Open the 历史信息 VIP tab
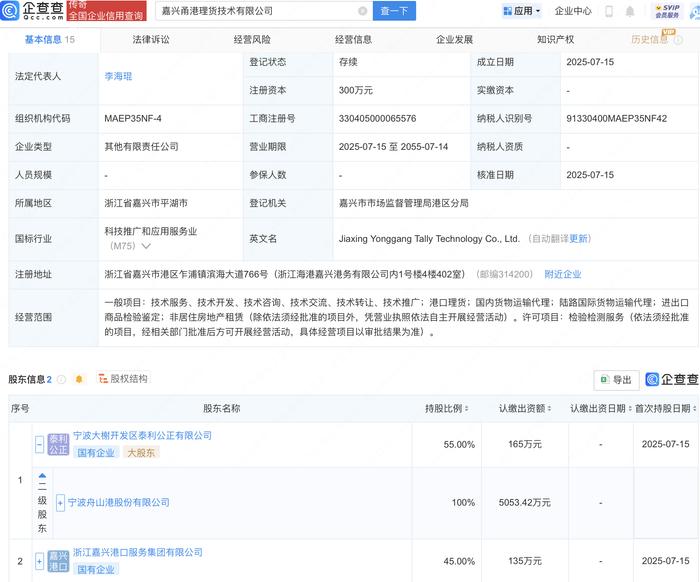Screen dimensions: 700x582 (650, 40)
